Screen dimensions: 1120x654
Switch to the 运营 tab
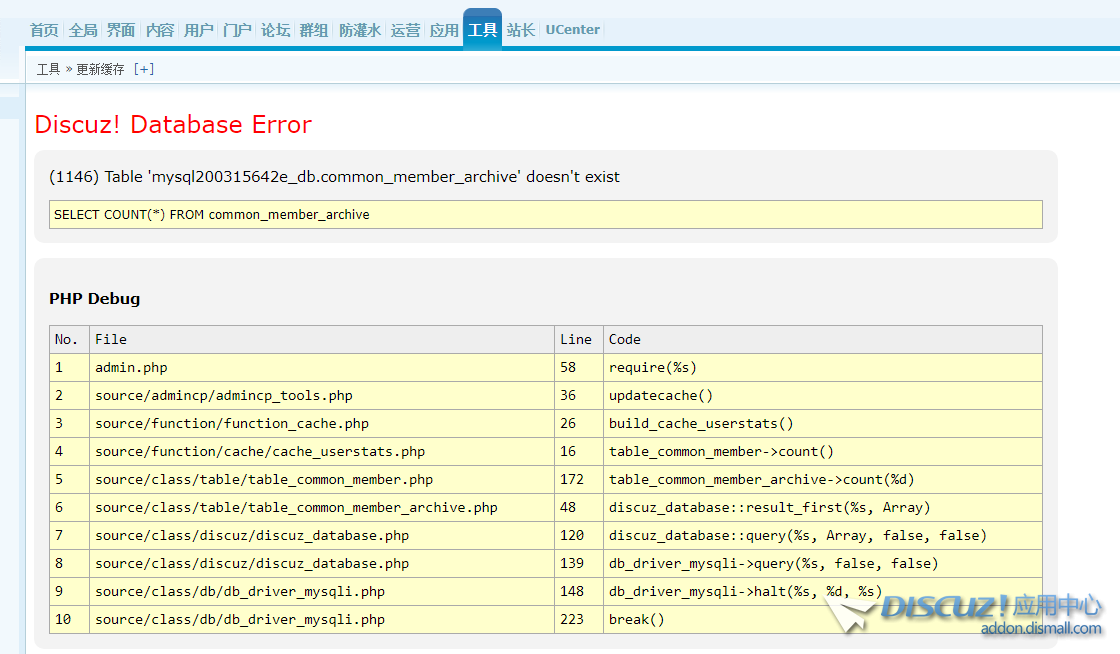[x=406, y=30]
